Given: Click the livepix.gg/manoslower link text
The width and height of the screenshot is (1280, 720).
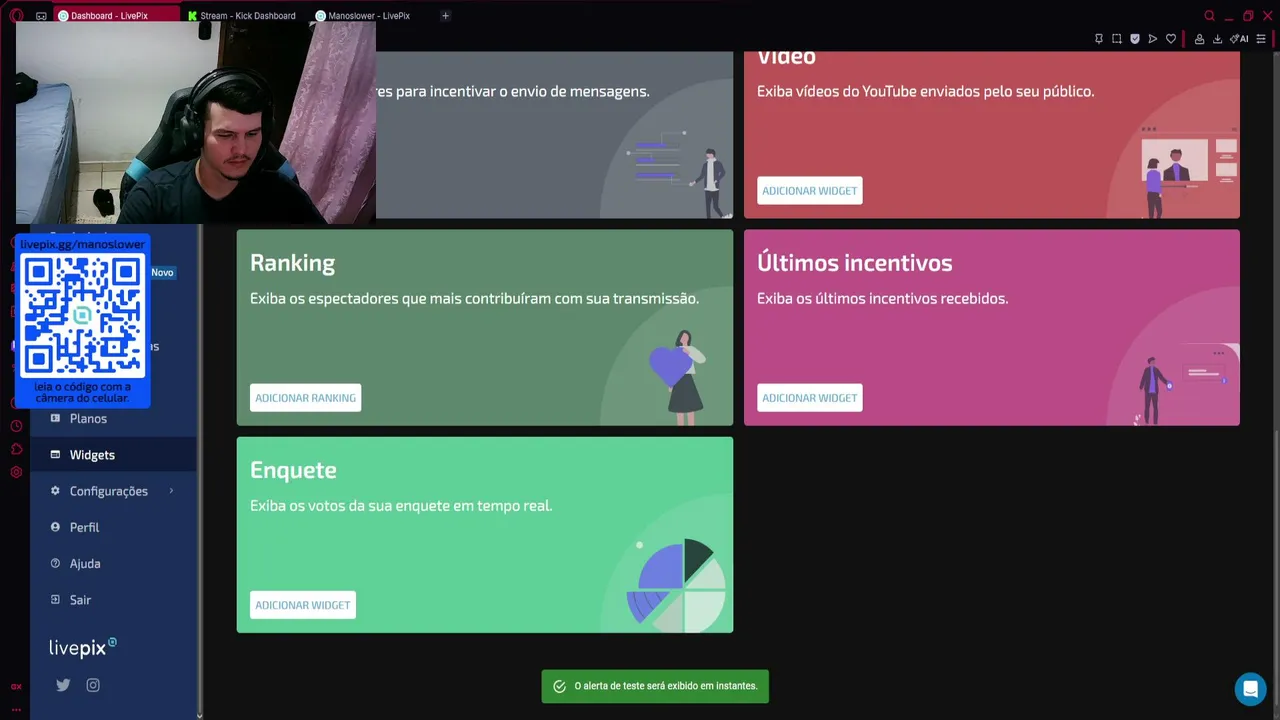Looking at the screenshot, I should tap(83, 244).
